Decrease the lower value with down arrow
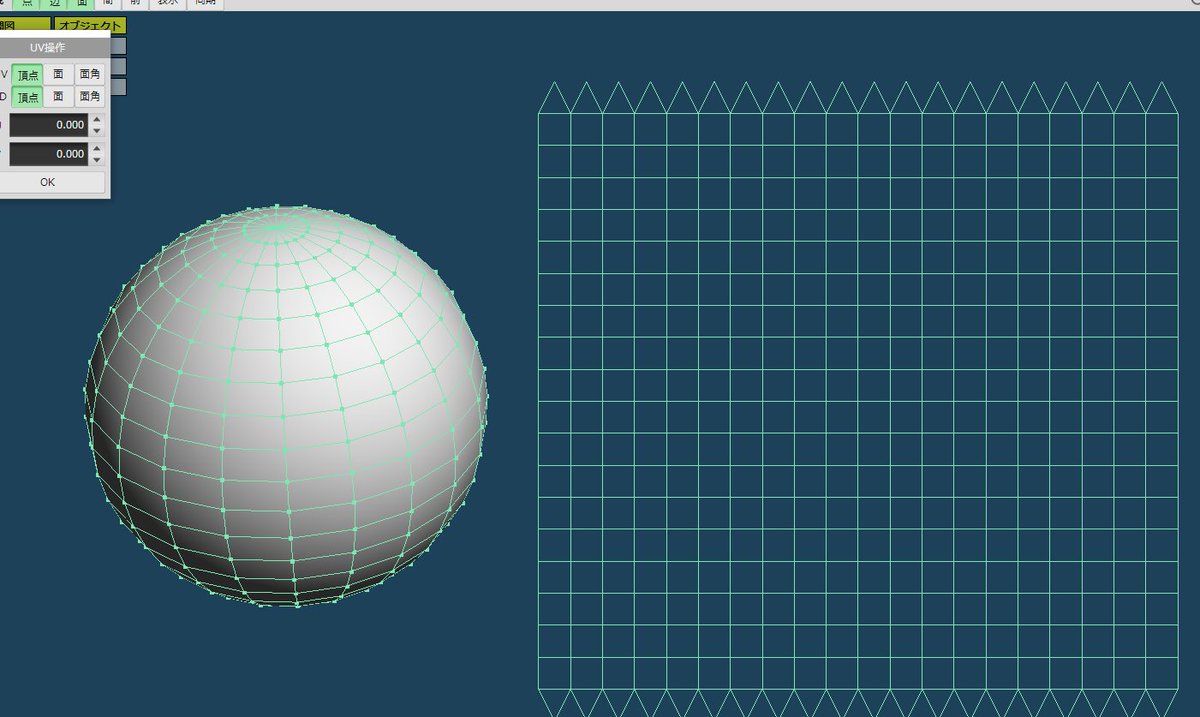This screenshot has width=1200, height=717. [97, 160]
